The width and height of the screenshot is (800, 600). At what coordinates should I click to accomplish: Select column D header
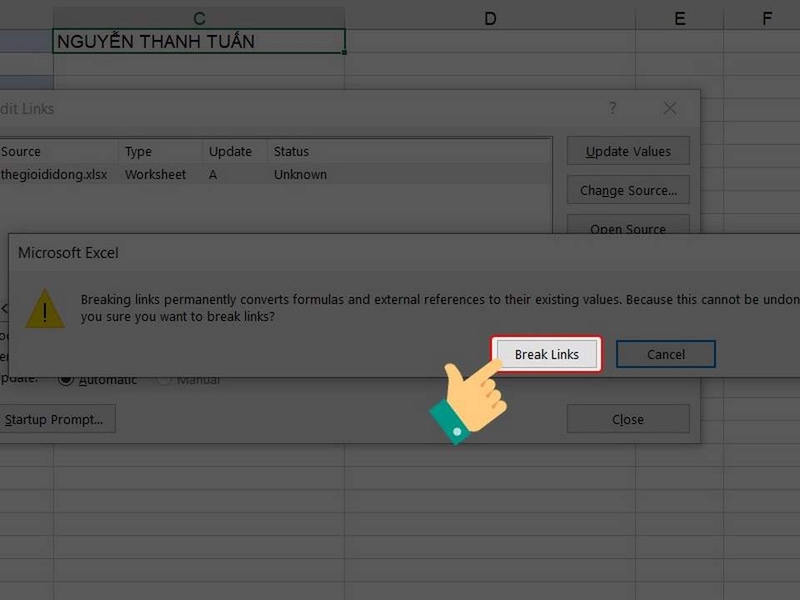[490, 18]
